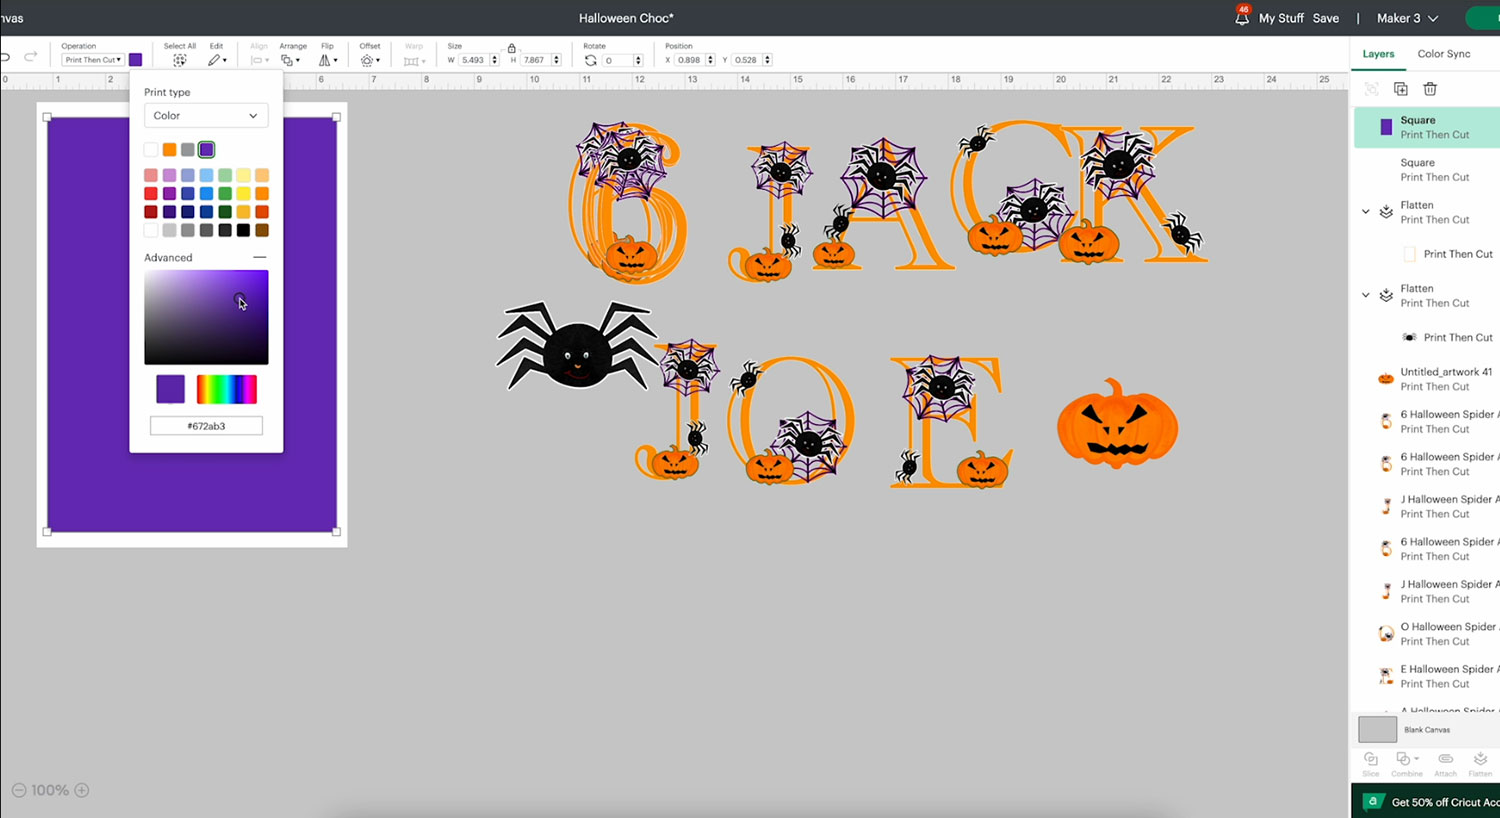Screen dimensions: 1500x818
Task: Open the Print type Color dropdown
Action: [206, 116]
